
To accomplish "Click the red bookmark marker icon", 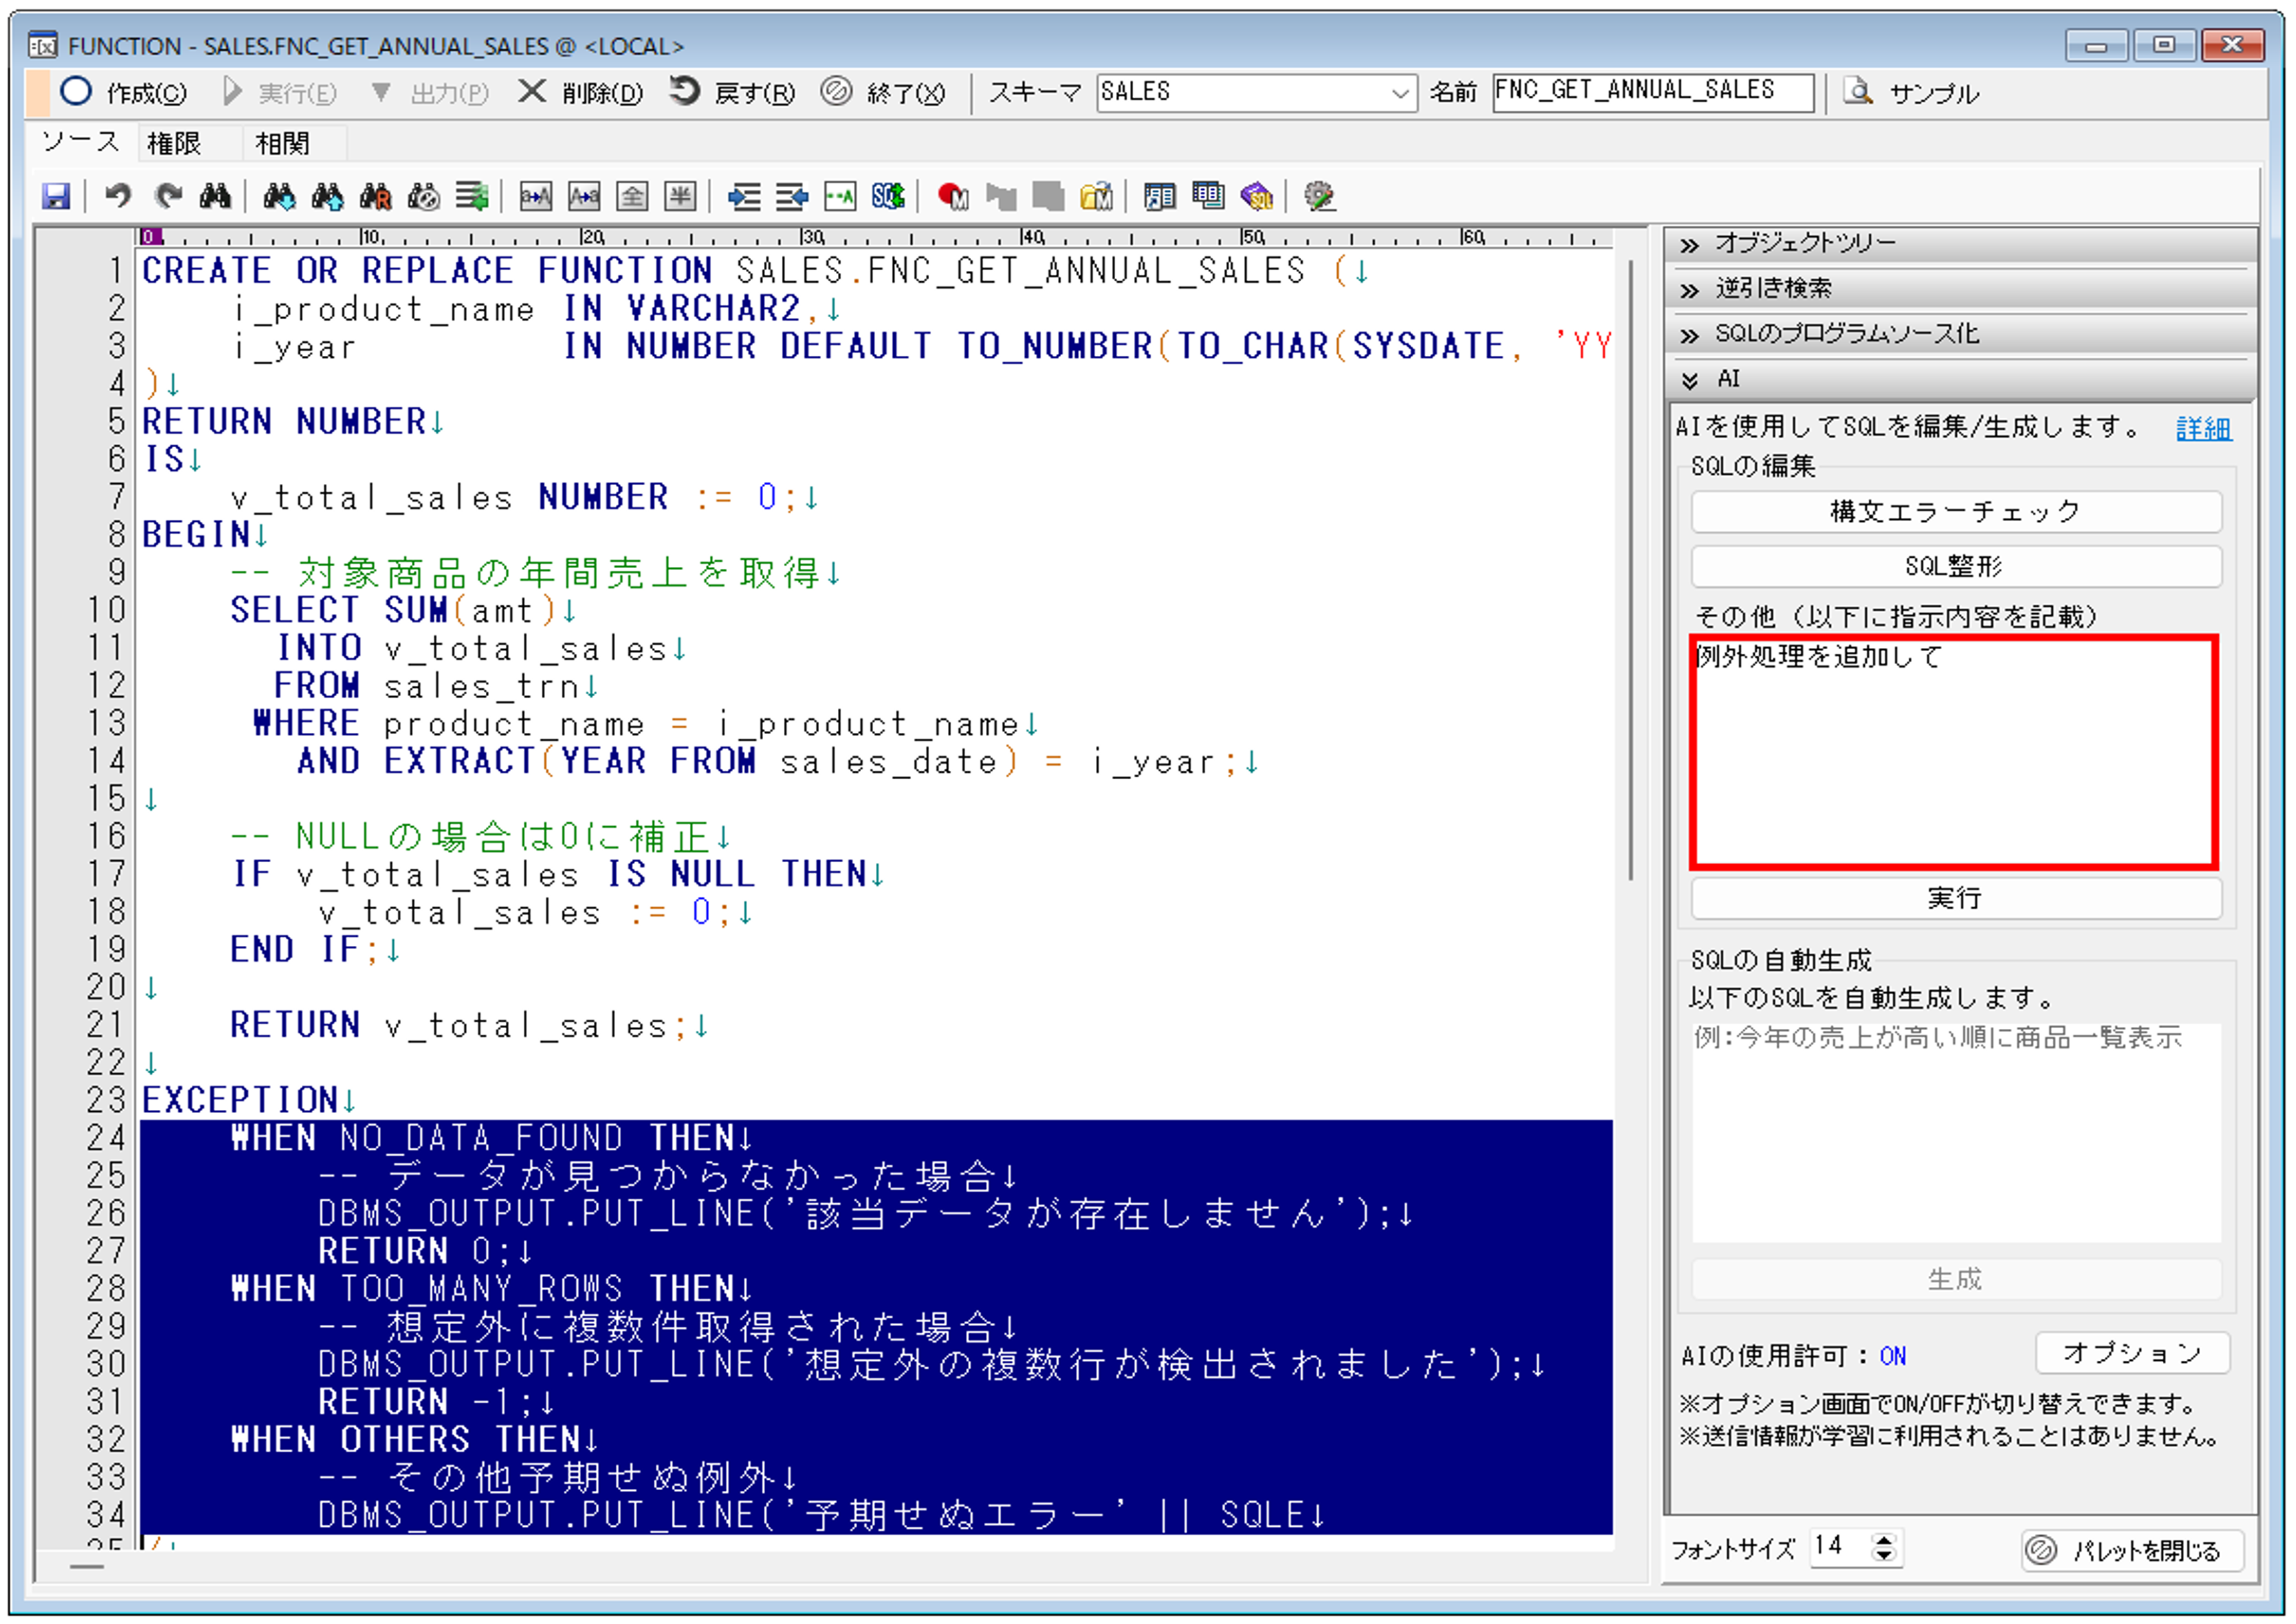I will click(x=952, y=196).
